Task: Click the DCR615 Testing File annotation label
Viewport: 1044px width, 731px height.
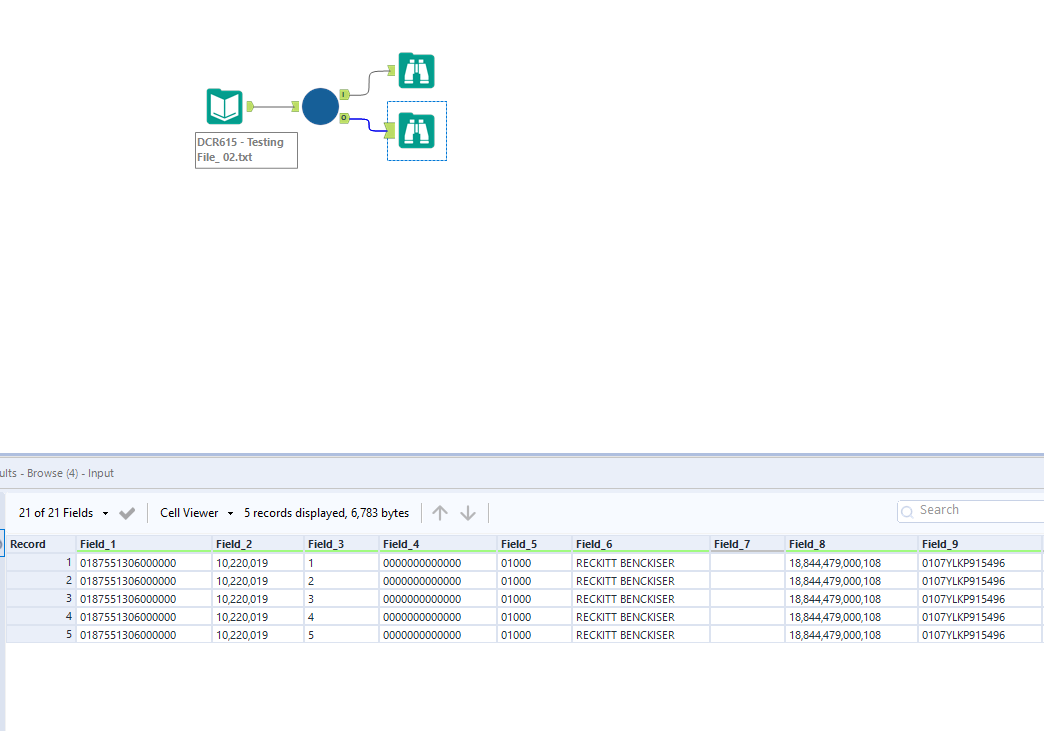Action: pyautogui.click(x=246, y=150)
